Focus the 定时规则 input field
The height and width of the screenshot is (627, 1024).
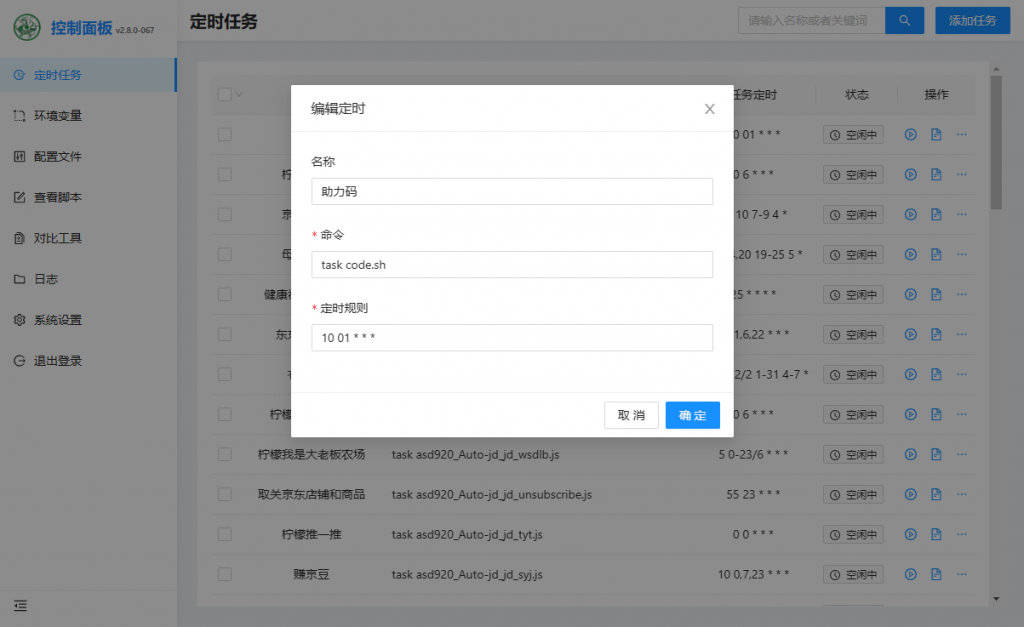(512, 338)
